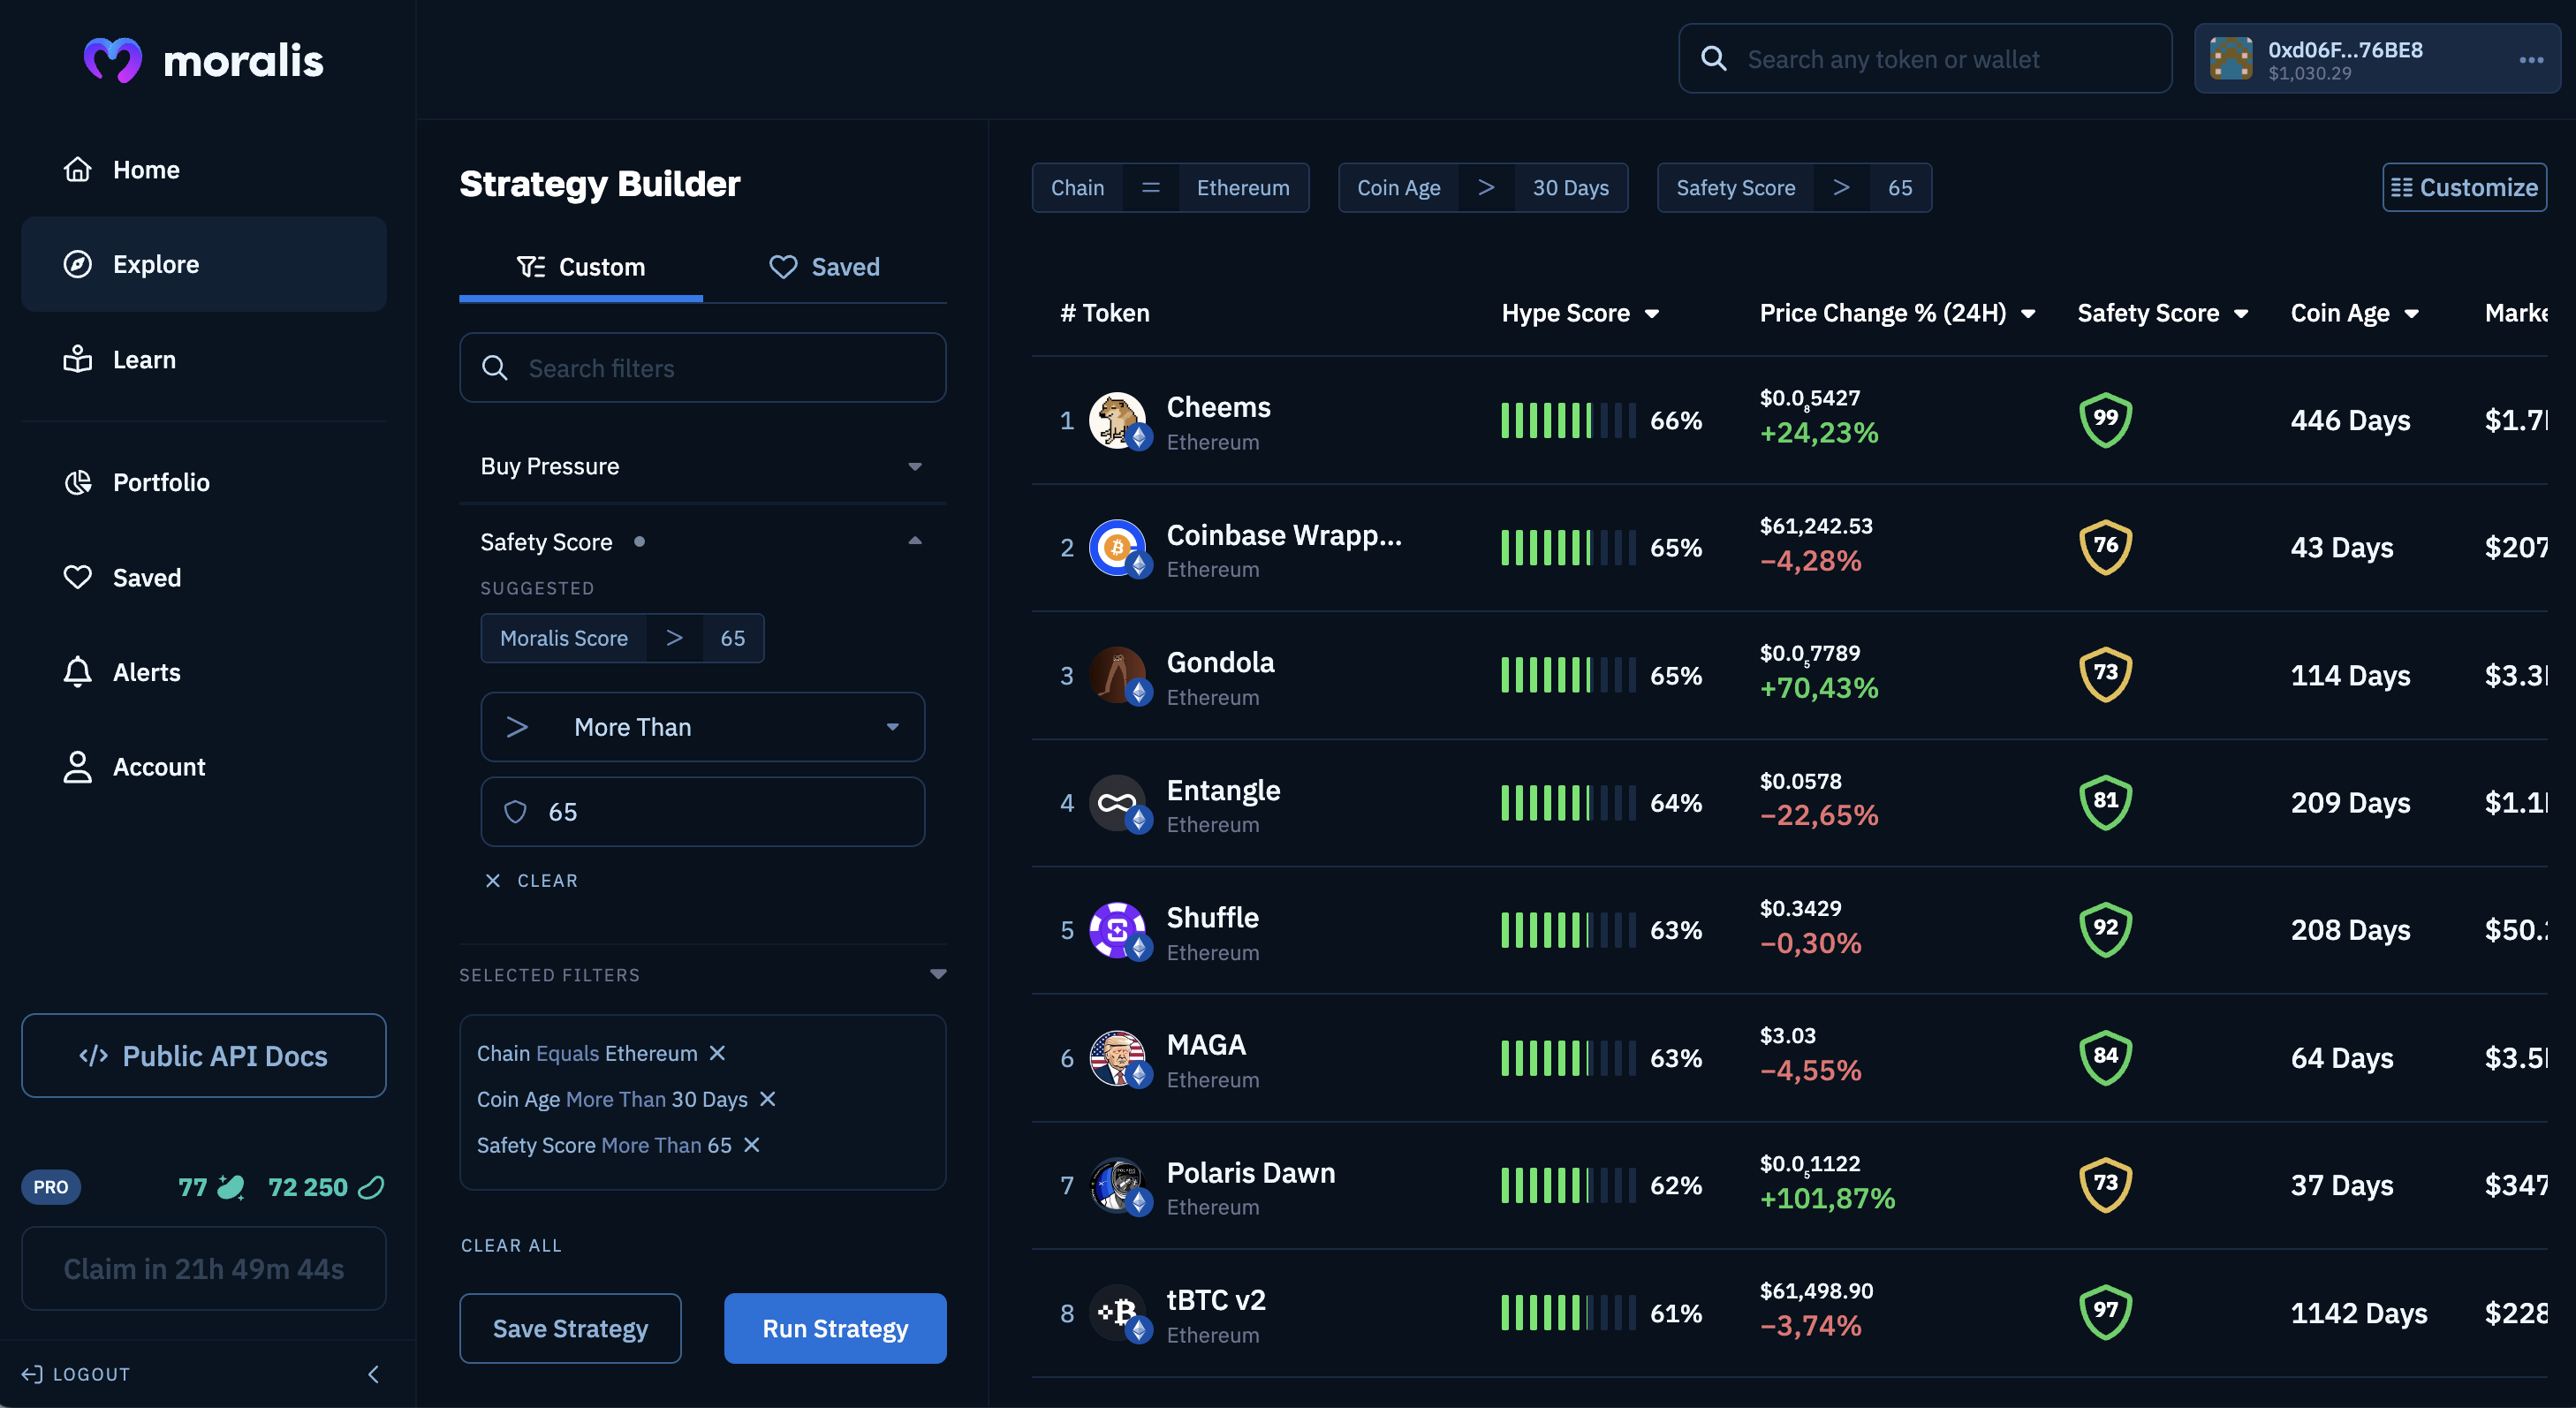Collapse the Safety Score filter section
Screen dimensions: 2576x1408
coord(914,541)
